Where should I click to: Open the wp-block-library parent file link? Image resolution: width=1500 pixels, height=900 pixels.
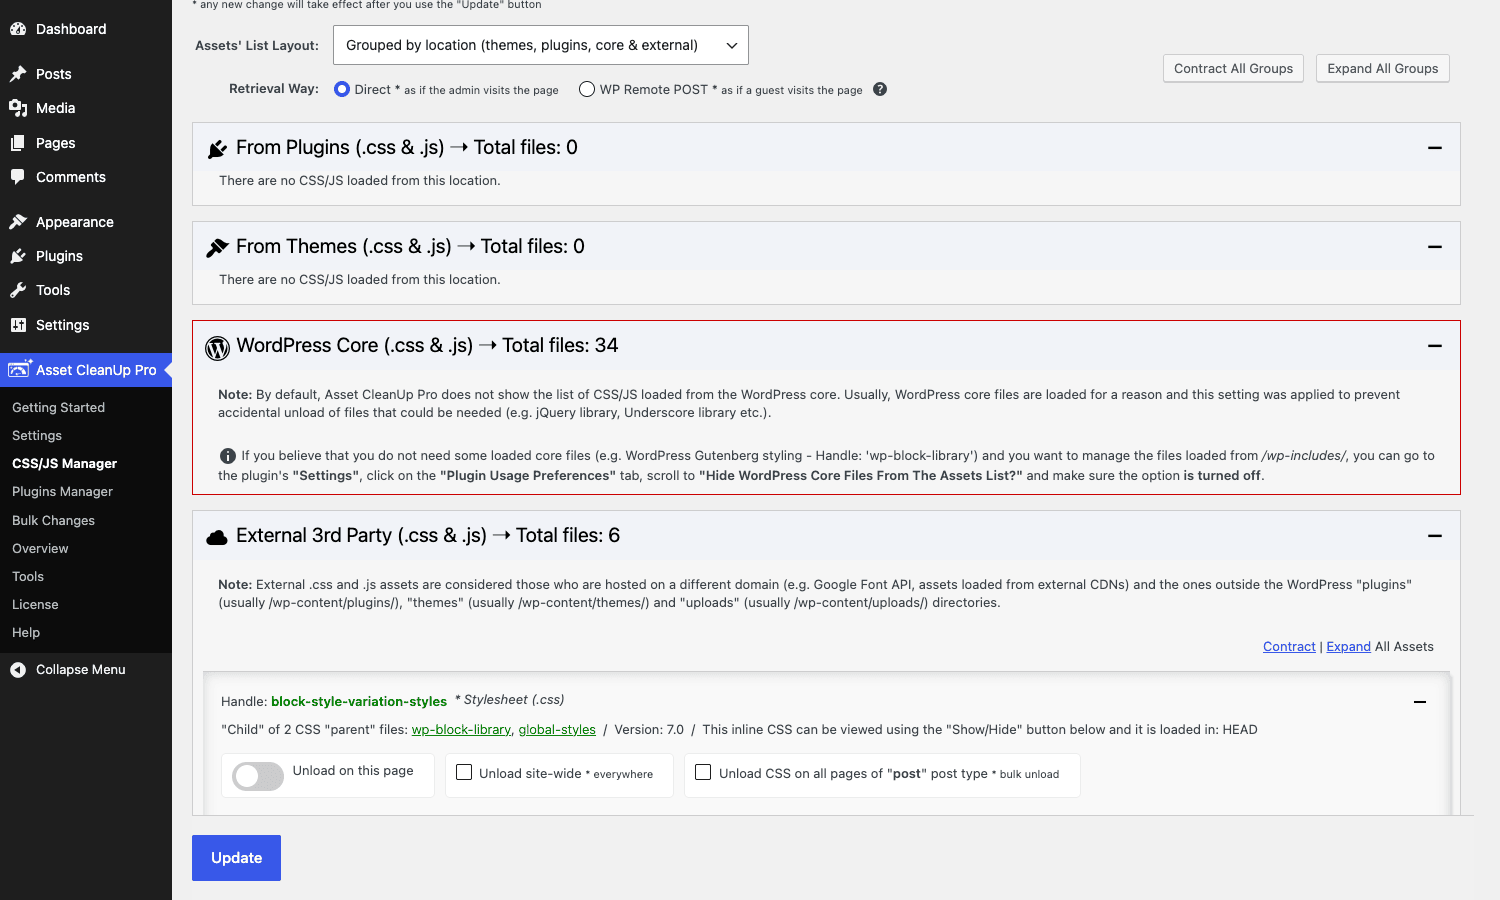pyautogui.click(x=461, y=730)
